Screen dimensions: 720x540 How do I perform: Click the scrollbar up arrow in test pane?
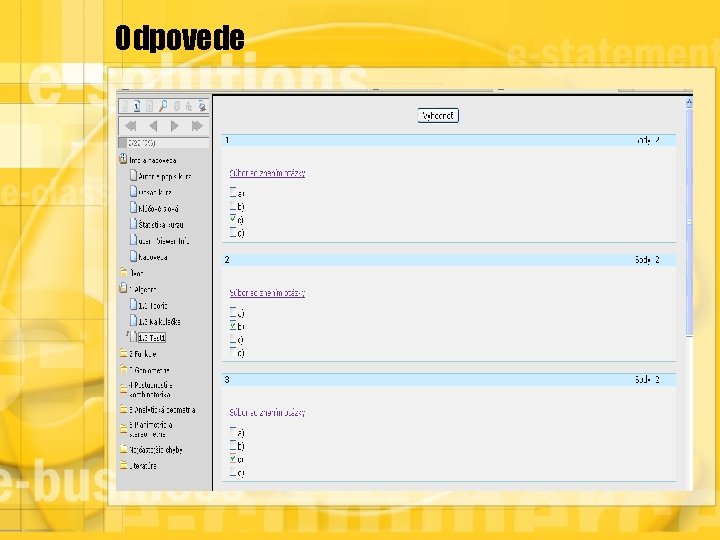[689, 103]
